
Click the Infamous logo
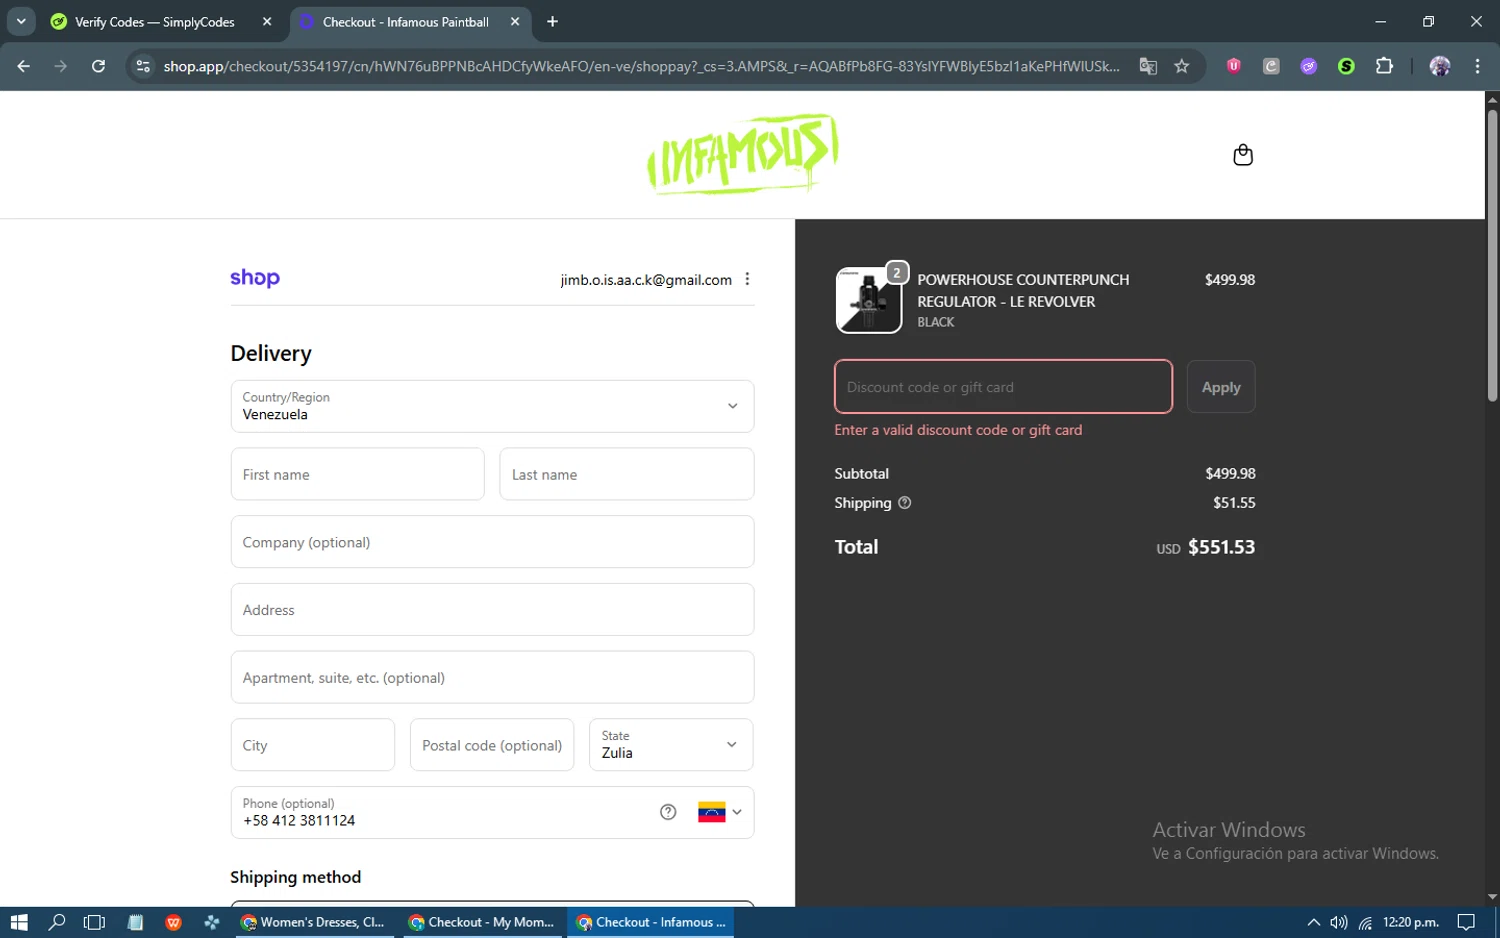tap(742, 154)
